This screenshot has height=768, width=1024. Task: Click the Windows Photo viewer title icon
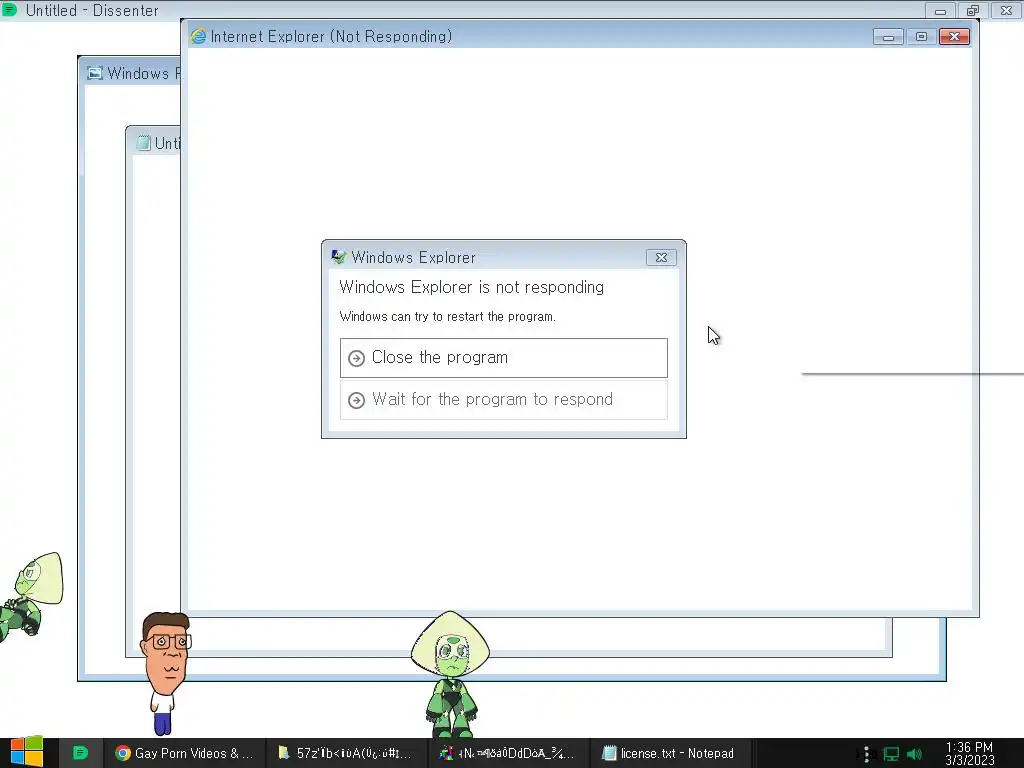click(x=95, y=73)
